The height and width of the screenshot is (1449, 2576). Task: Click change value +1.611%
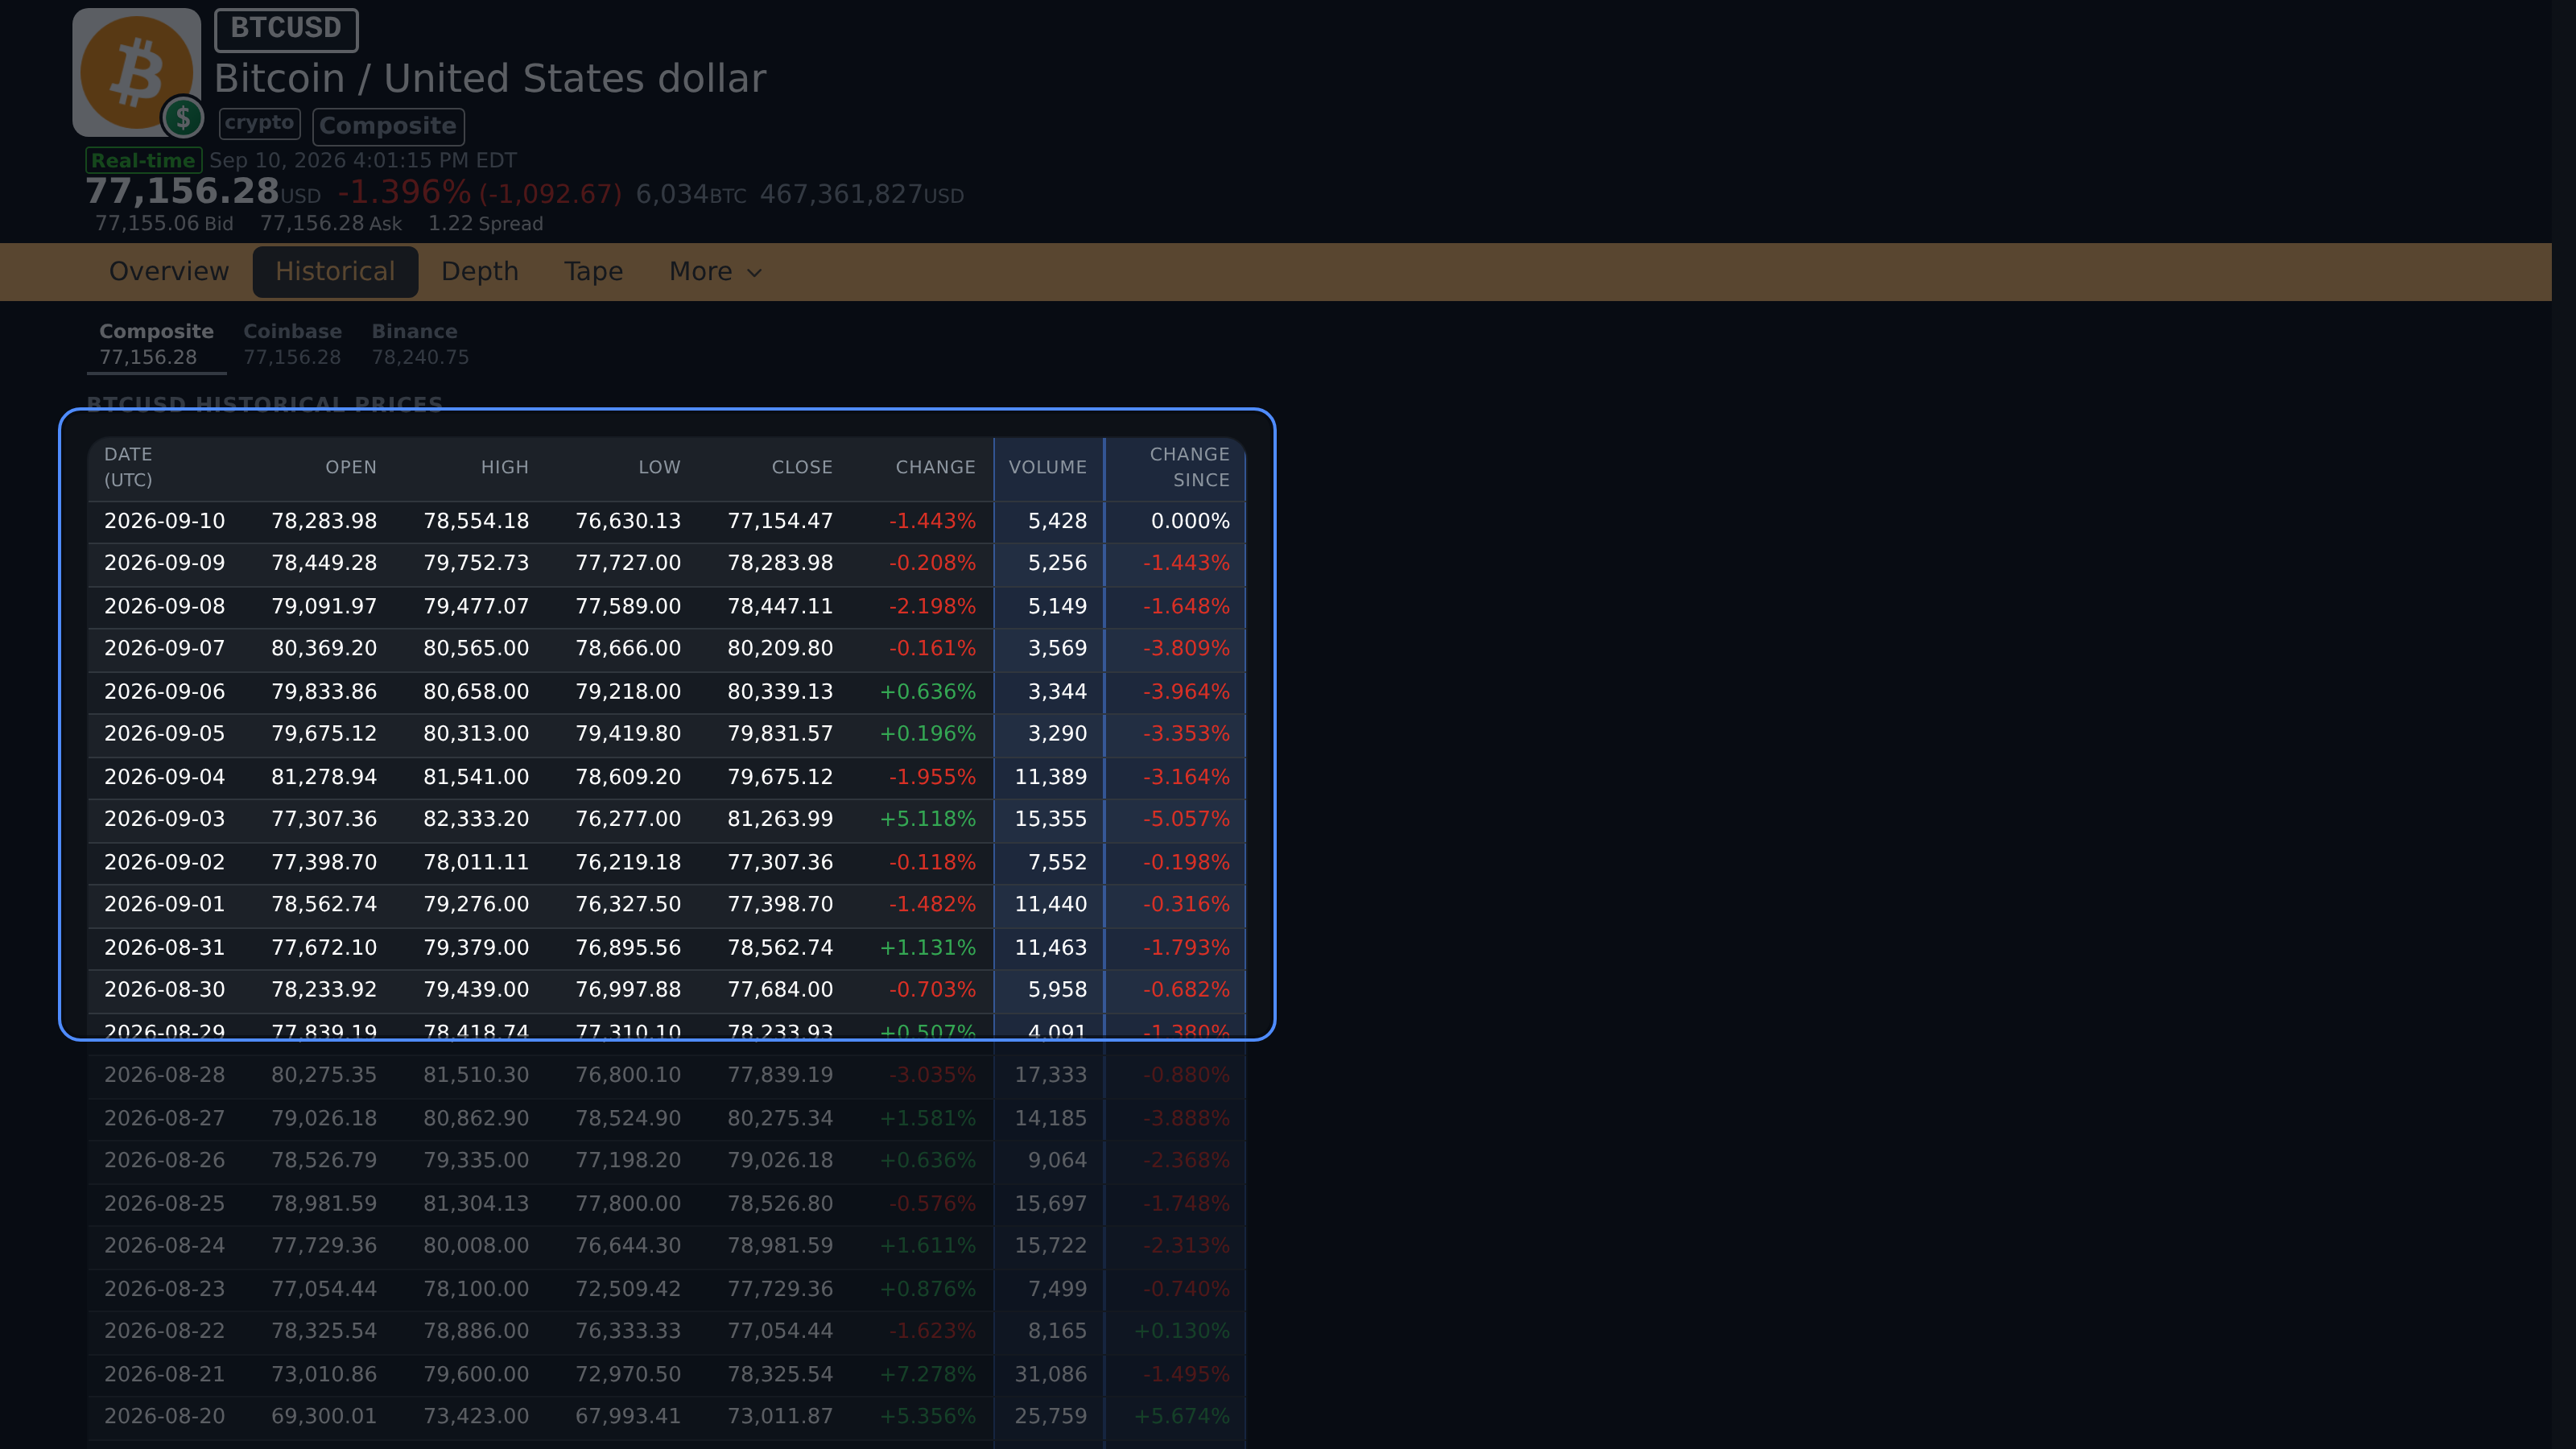pyautogui.click(x=927, y=1245)
